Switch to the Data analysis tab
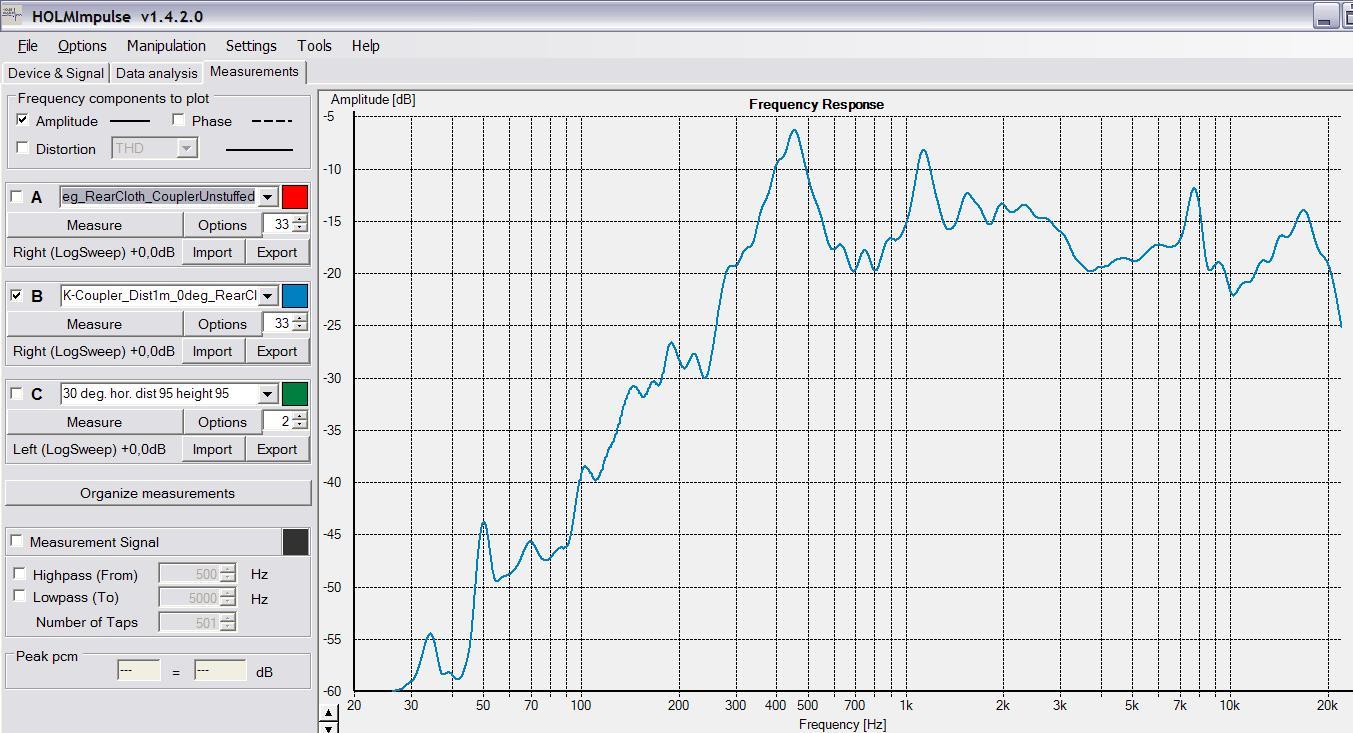 [x=157, y=73]
